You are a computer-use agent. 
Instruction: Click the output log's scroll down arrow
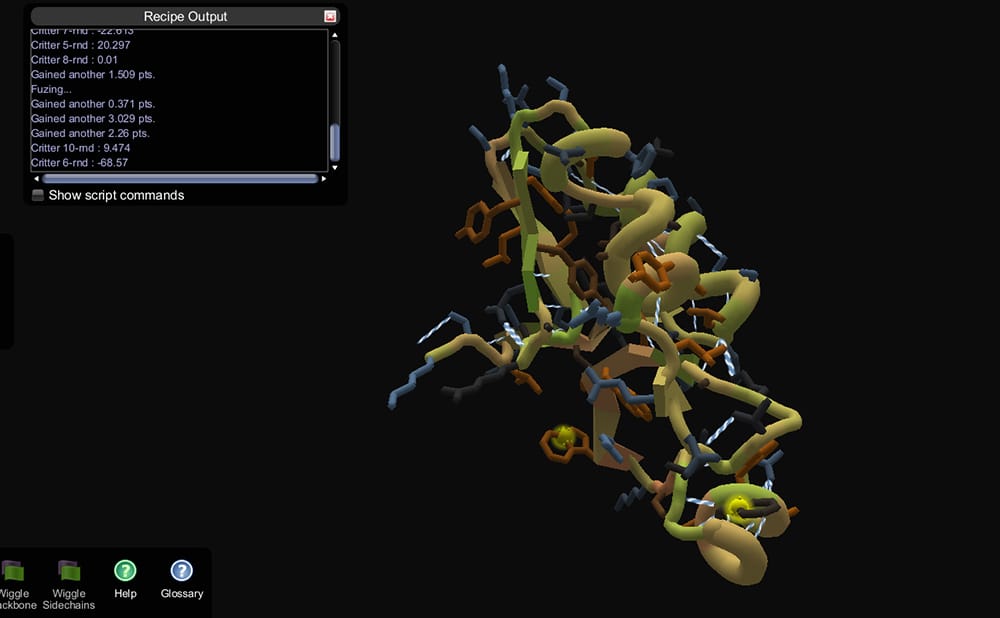click(335, 166)
